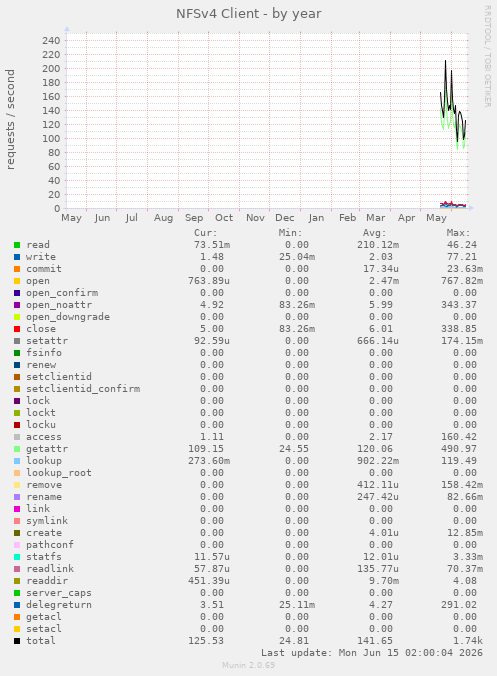
Task: Click the open_confirm legend label
Action: [62, 293]
